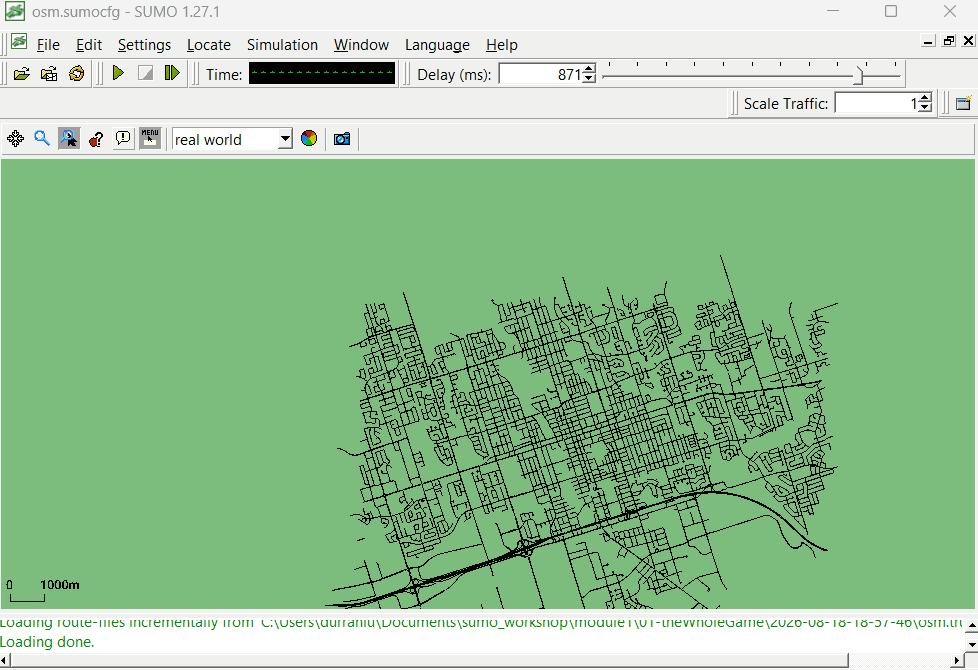Edit the color scheme with the color wheel icon
978x670 pixels.
click(x=309, y=138)
